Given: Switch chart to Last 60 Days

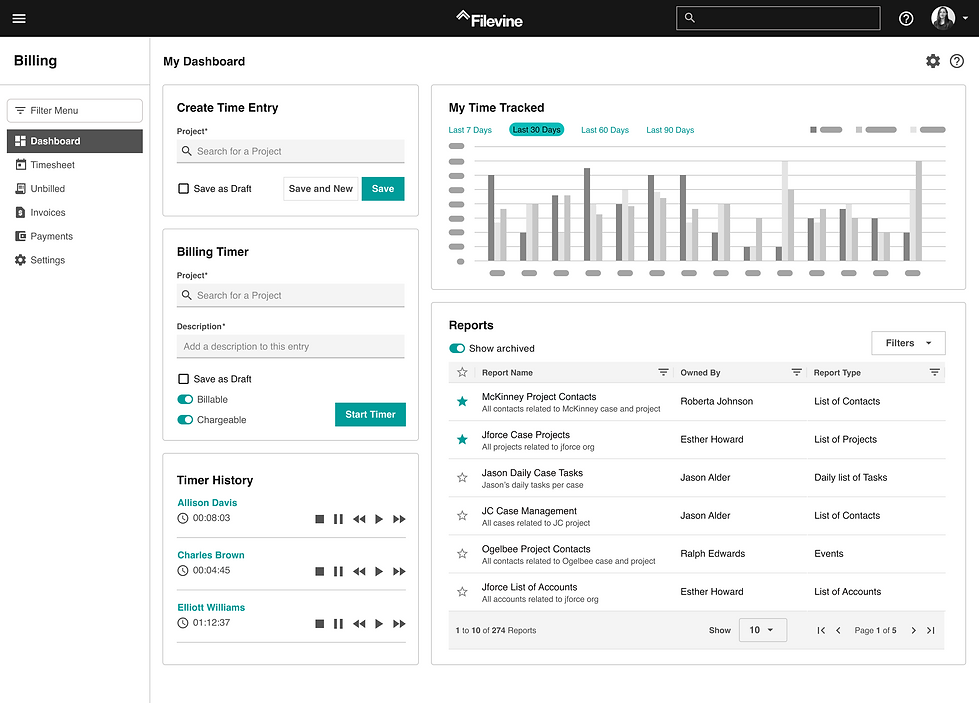Looking at the screenshot, I should [x=605, y=130].
